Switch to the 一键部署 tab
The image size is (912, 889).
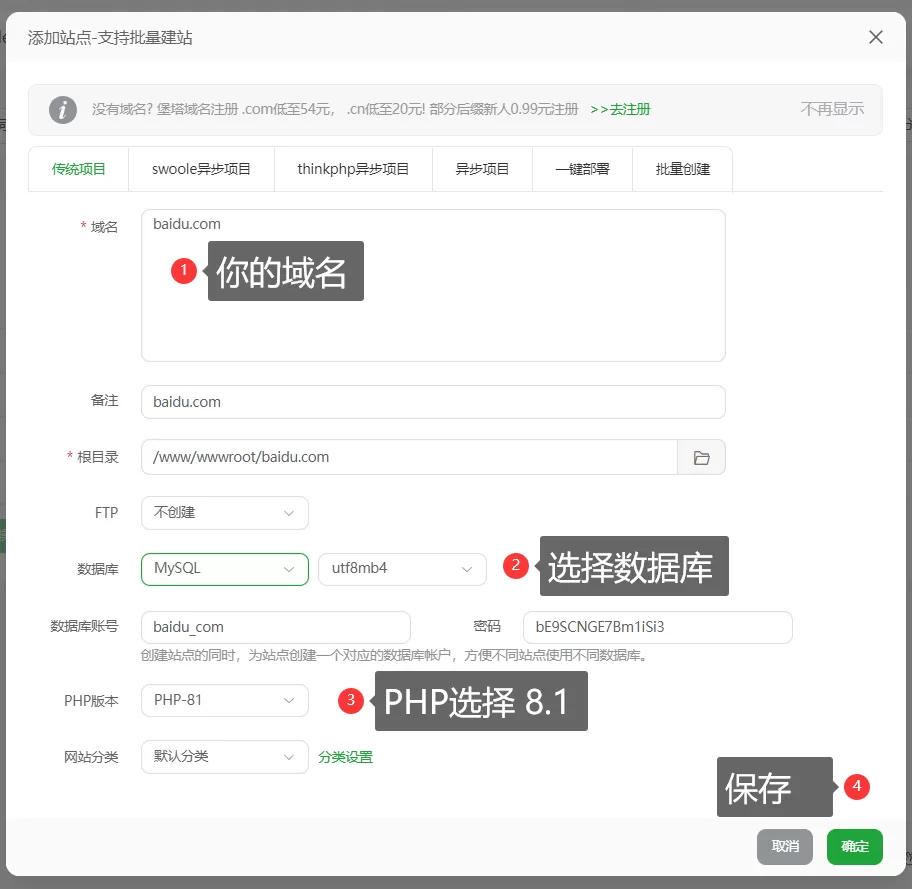(582, 168)
